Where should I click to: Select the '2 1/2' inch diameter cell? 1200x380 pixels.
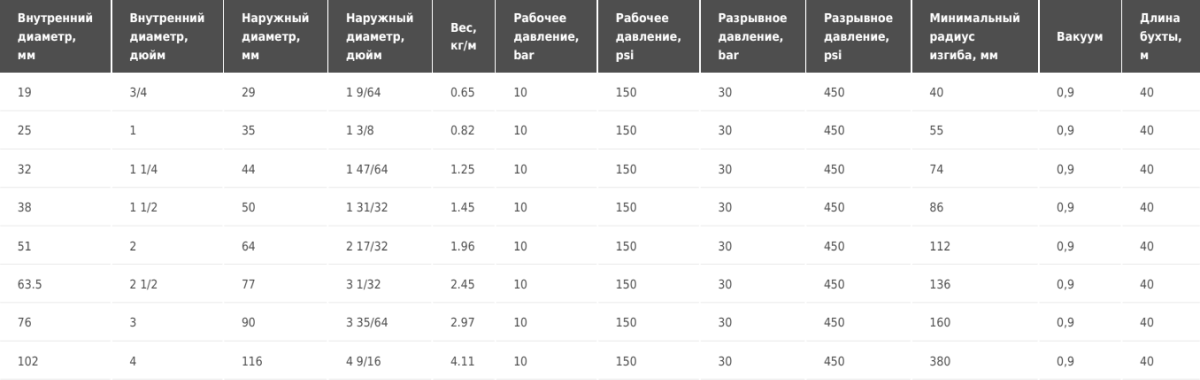(x=144, y=284)
